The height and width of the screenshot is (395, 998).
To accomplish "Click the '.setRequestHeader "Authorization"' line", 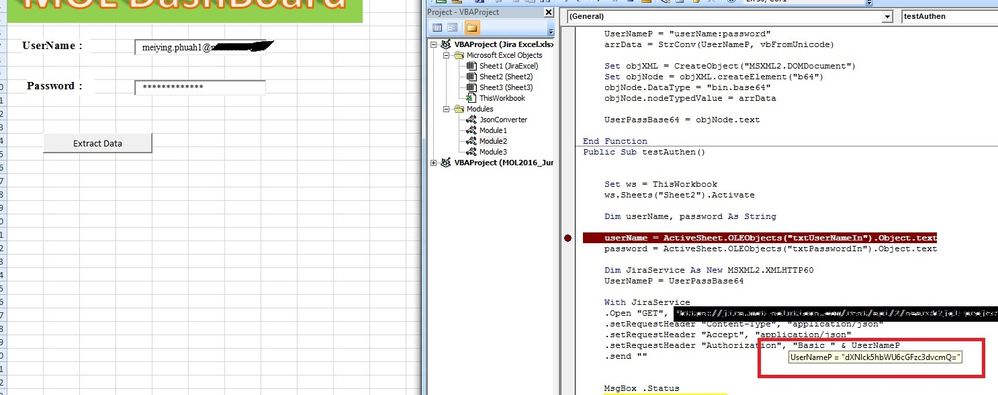I will coord(751,345).
